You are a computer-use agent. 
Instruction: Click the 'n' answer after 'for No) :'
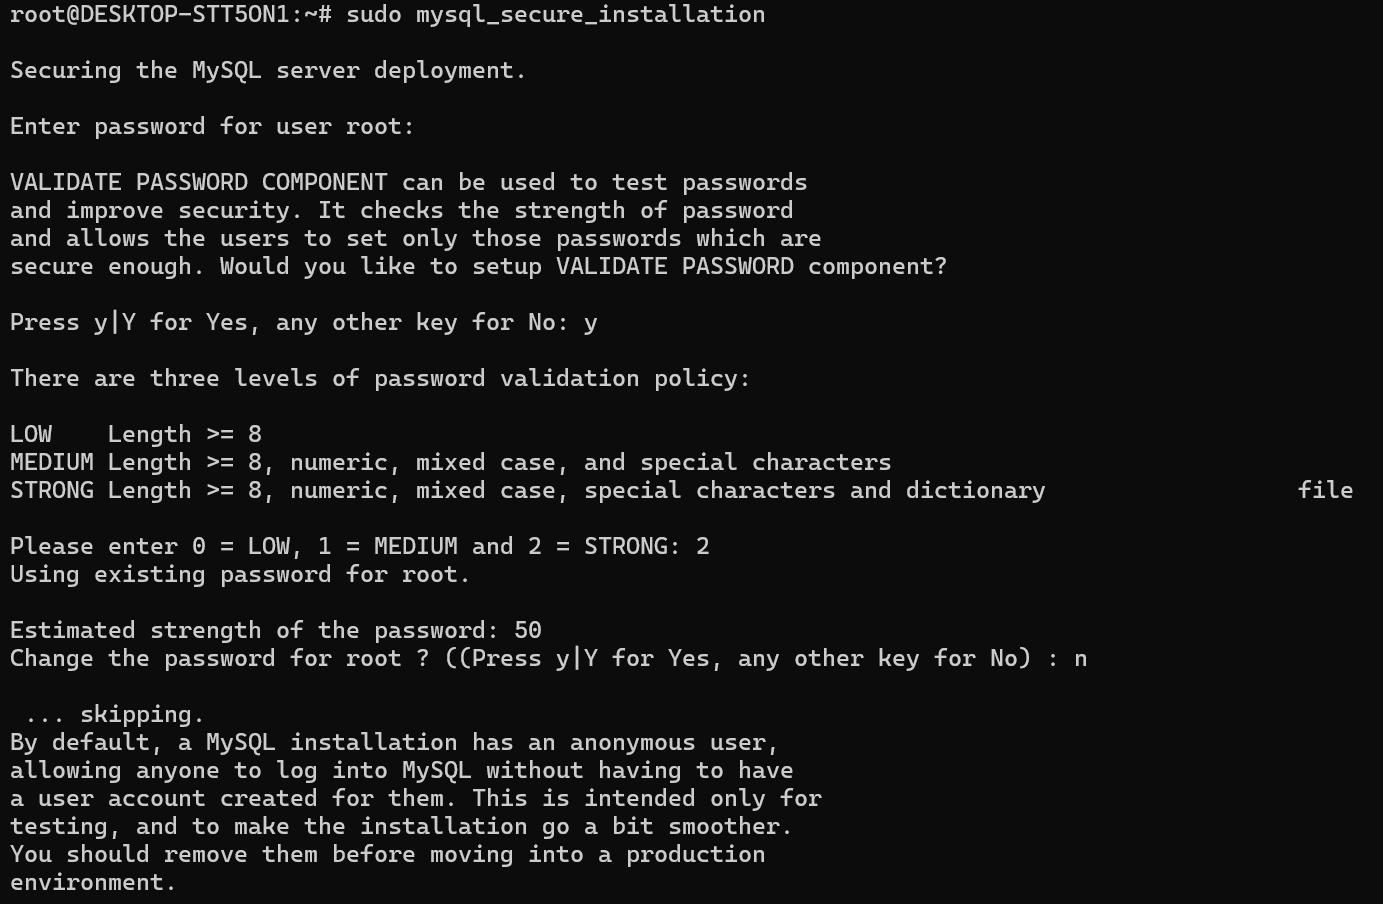(1080, 658)
